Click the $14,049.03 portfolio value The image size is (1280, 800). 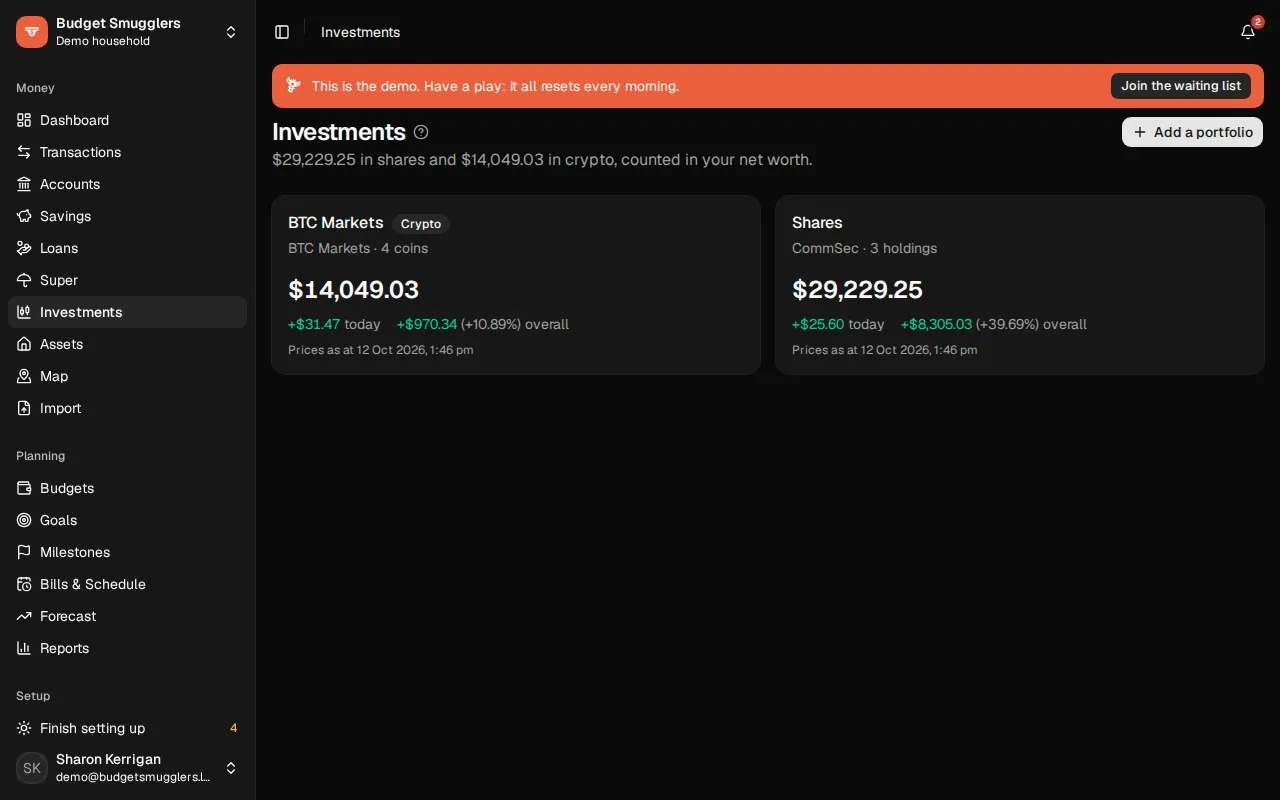tap(353, 290)
